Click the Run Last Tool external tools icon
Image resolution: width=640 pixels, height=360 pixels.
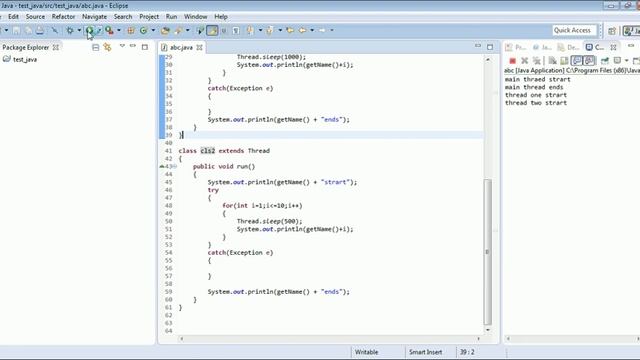pos(109,30)
